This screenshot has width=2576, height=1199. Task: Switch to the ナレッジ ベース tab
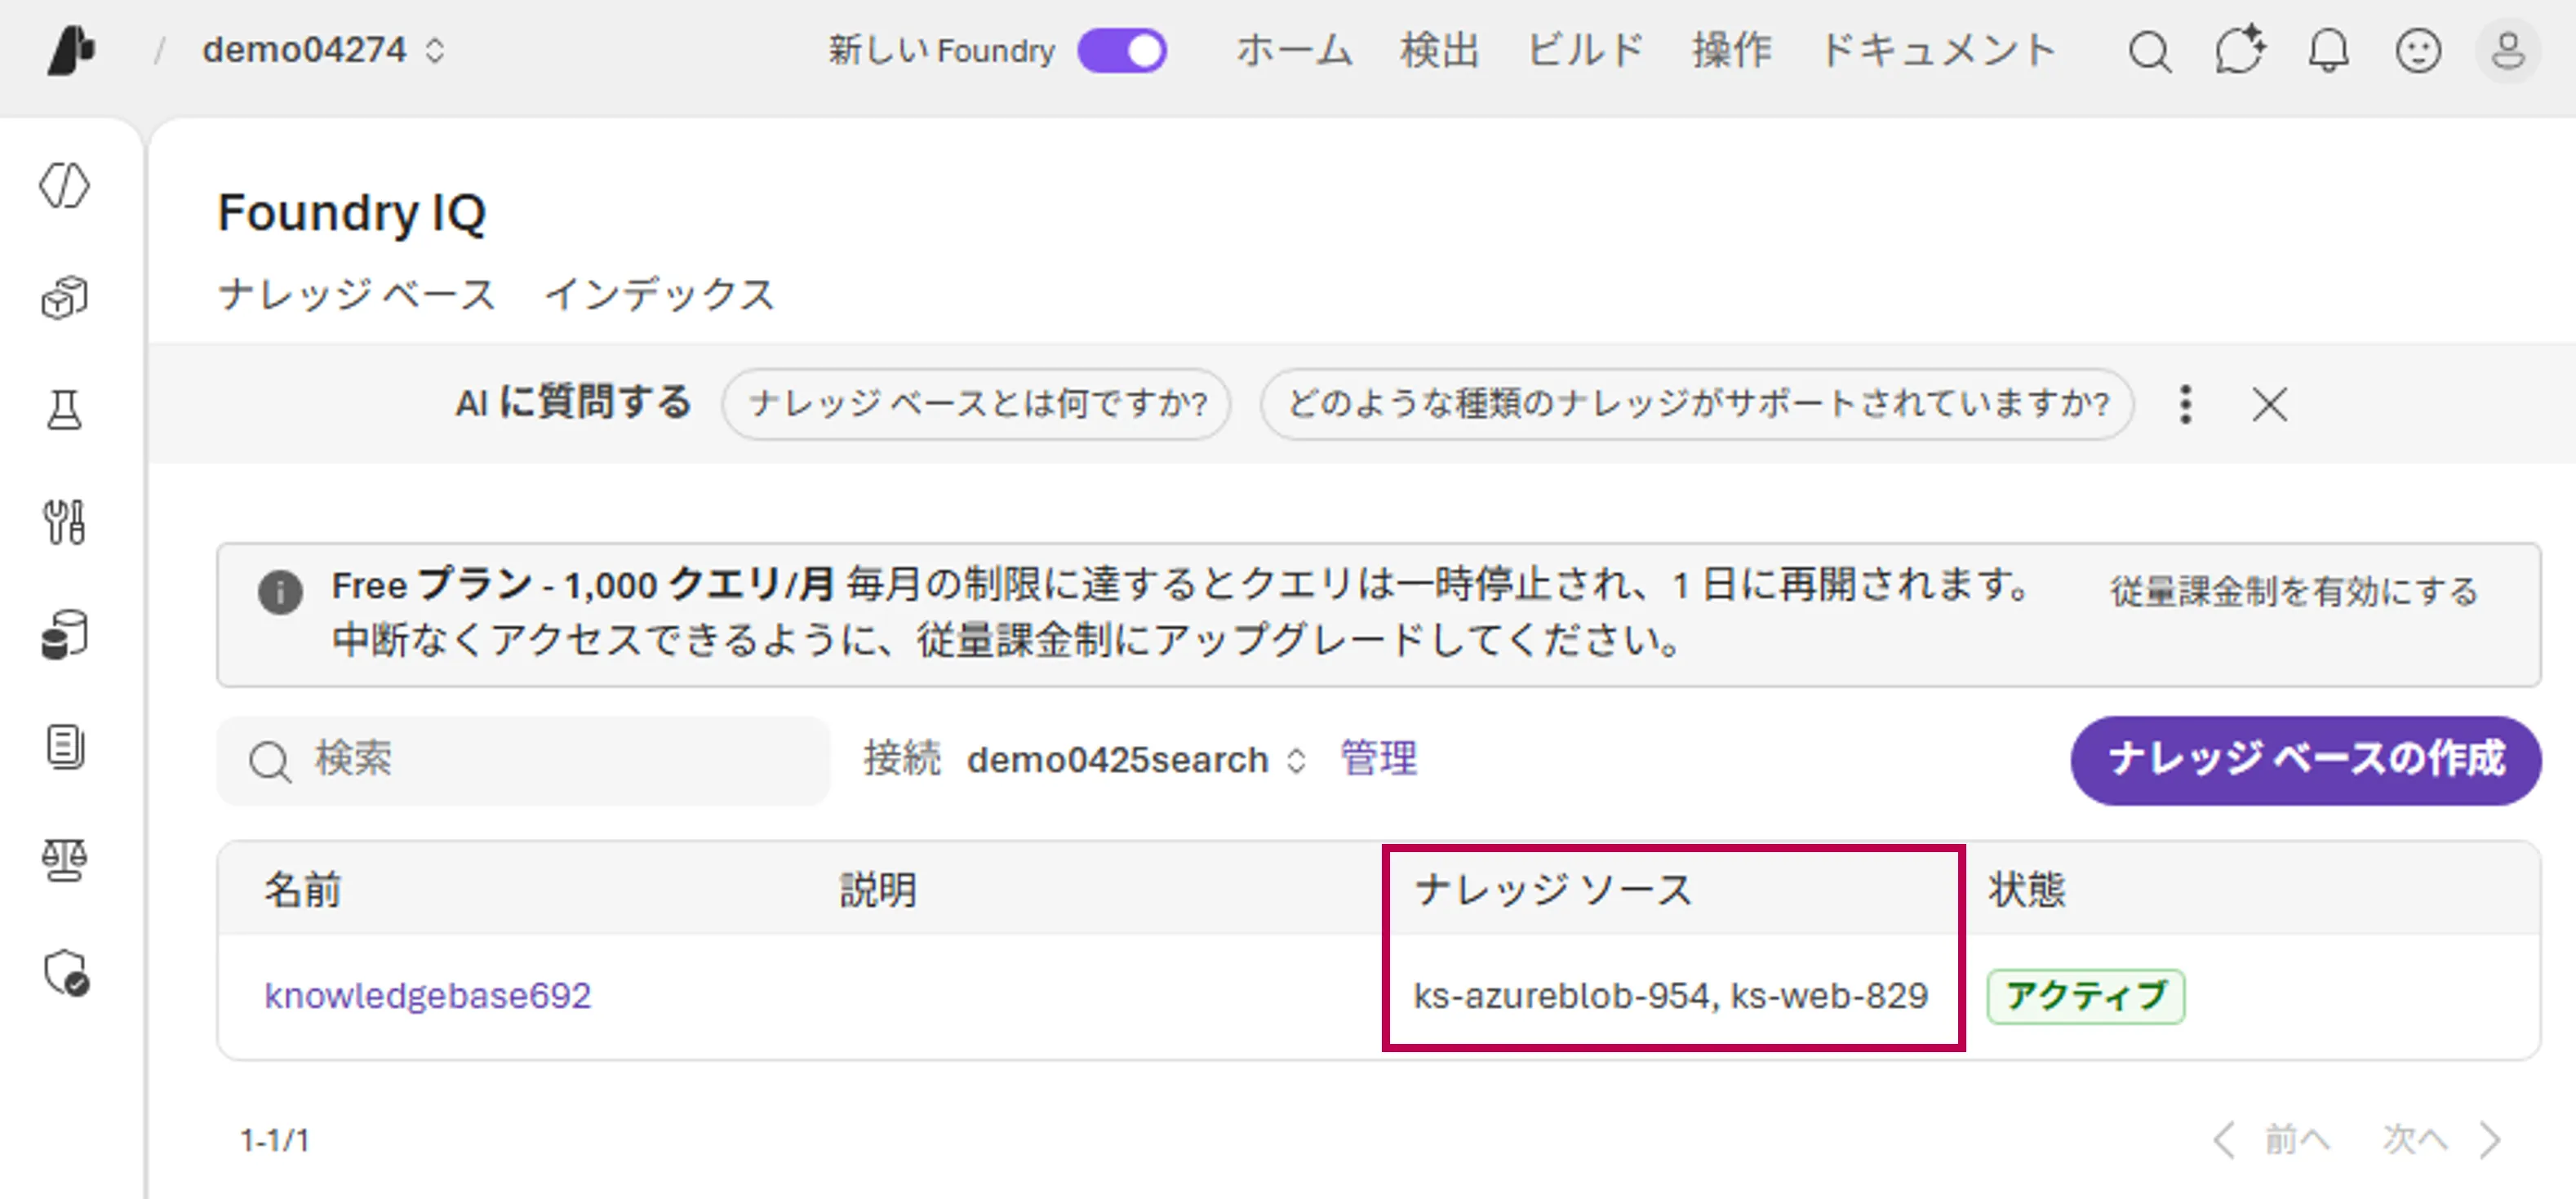click(x=357, y=294)
